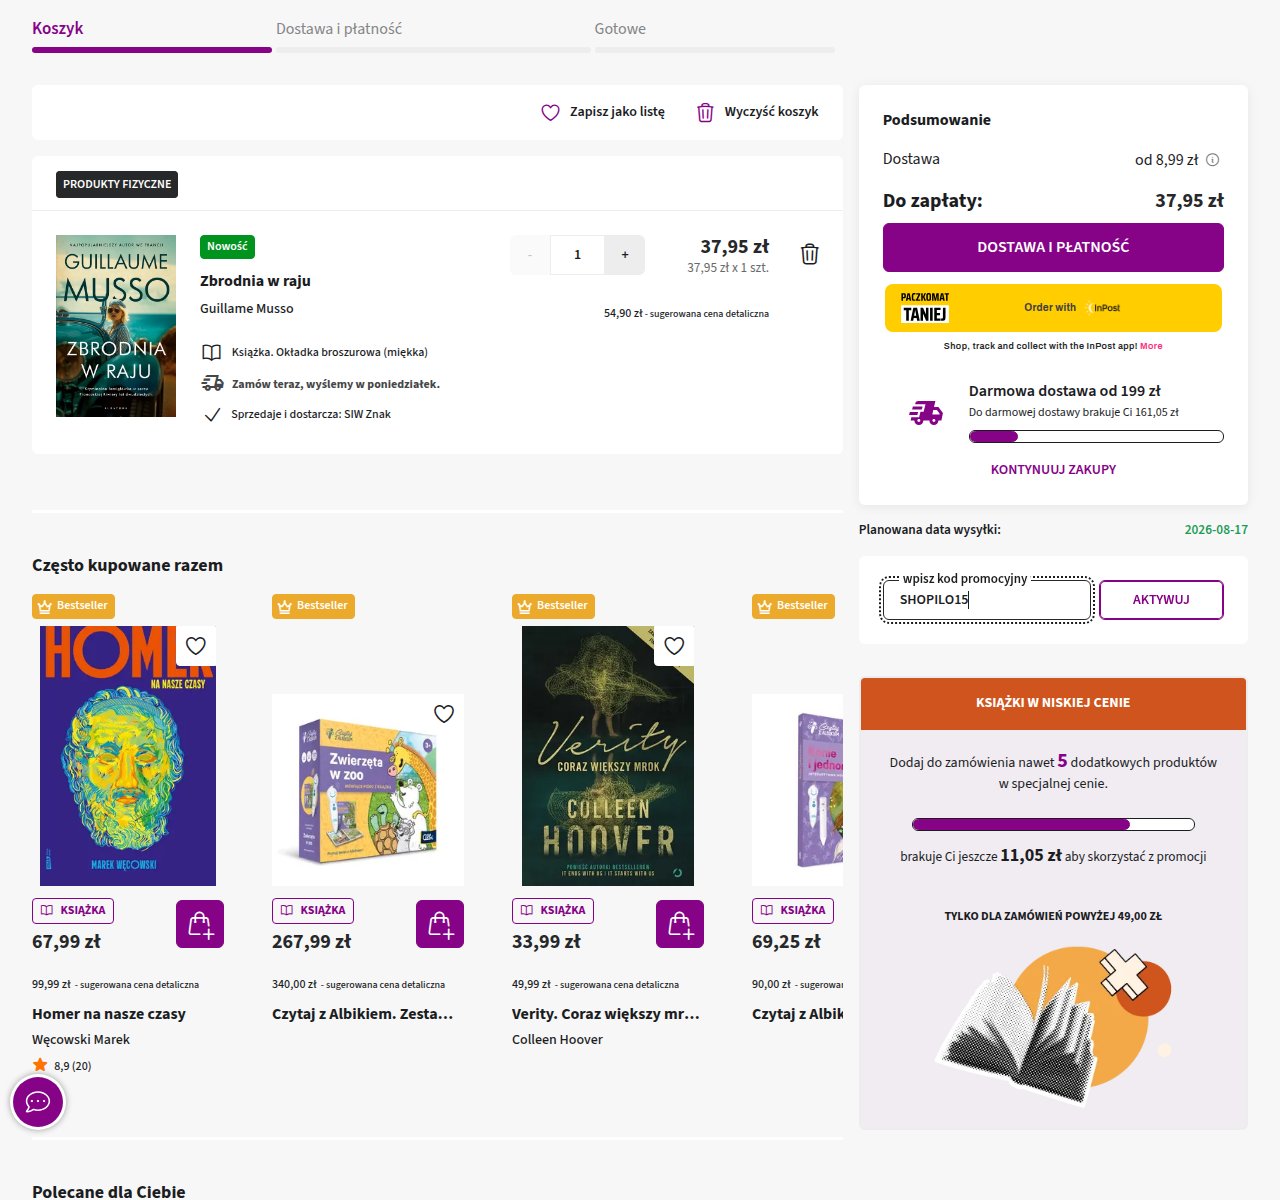Click the Książka tag under the Verity cover
Image resolution: width=1280 pixels, height=1200 pixels.
point(553,911)
